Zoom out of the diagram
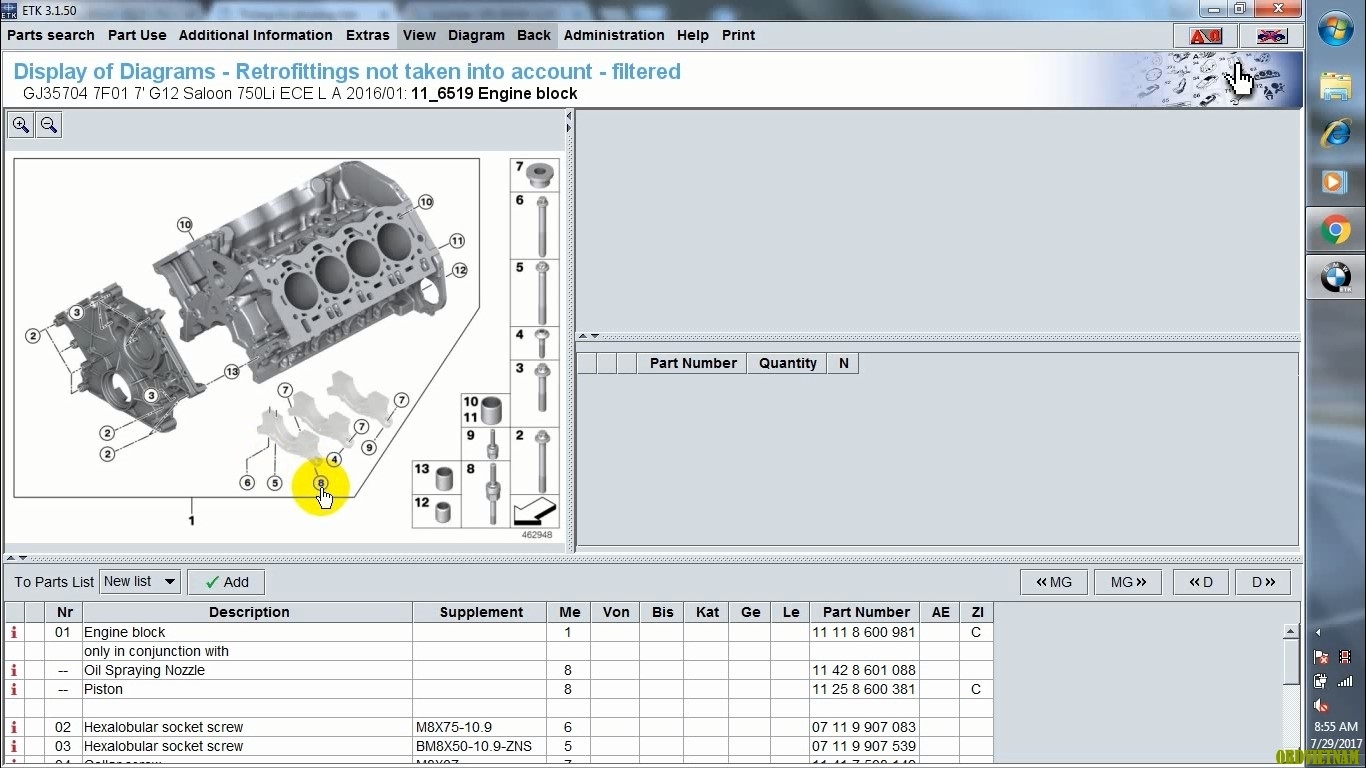 coord(49,125)
